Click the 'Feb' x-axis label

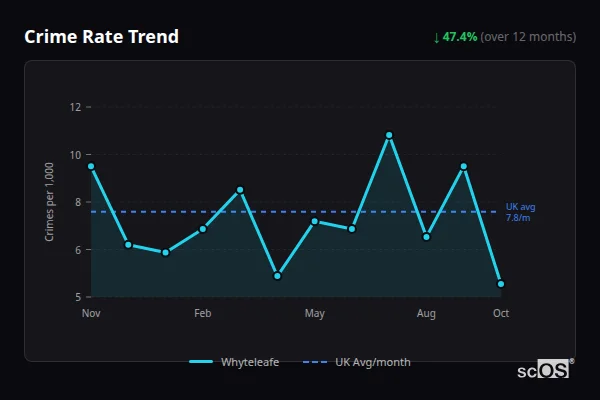(203, 313)
